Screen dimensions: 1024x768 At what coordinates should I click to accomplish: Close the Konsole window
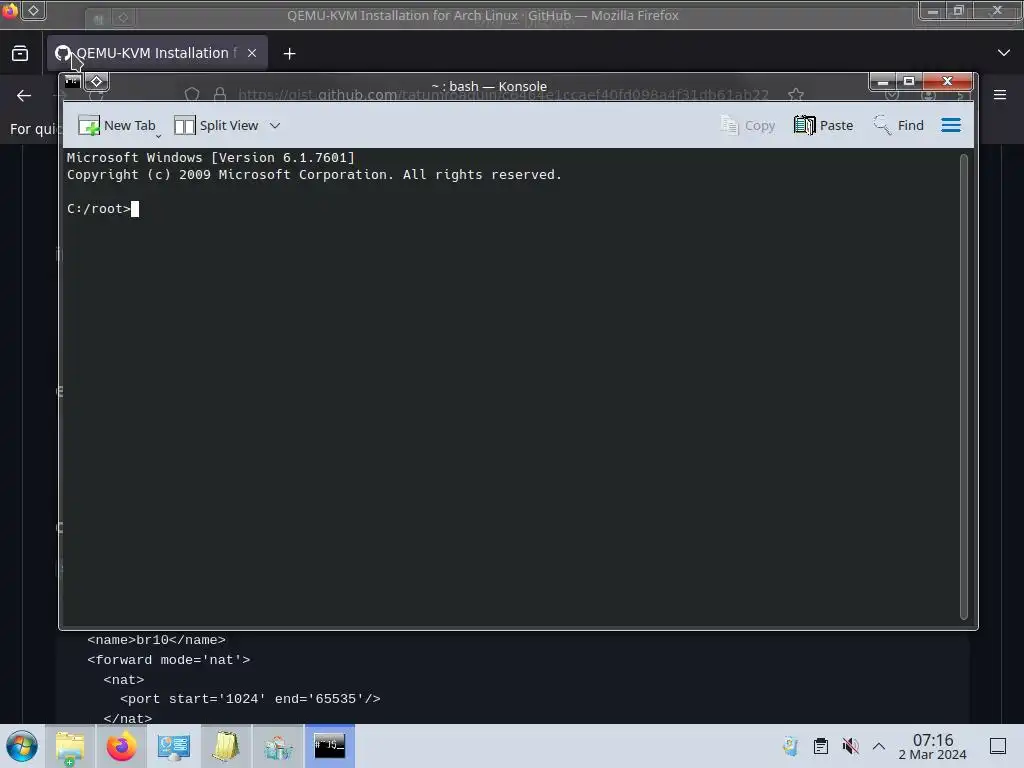[x=948, y=82]
